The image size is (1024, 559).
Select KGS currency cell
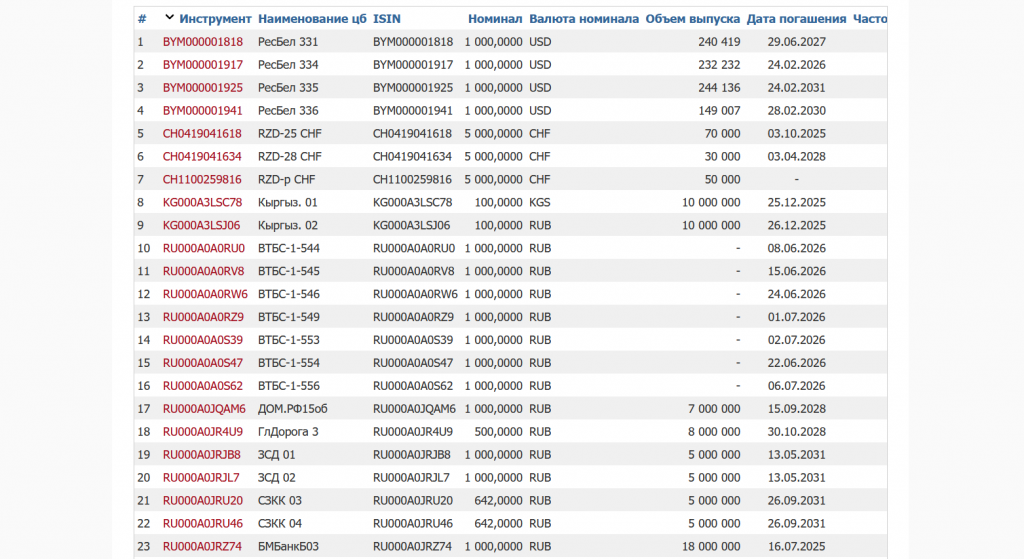click(x=539, y=202)
